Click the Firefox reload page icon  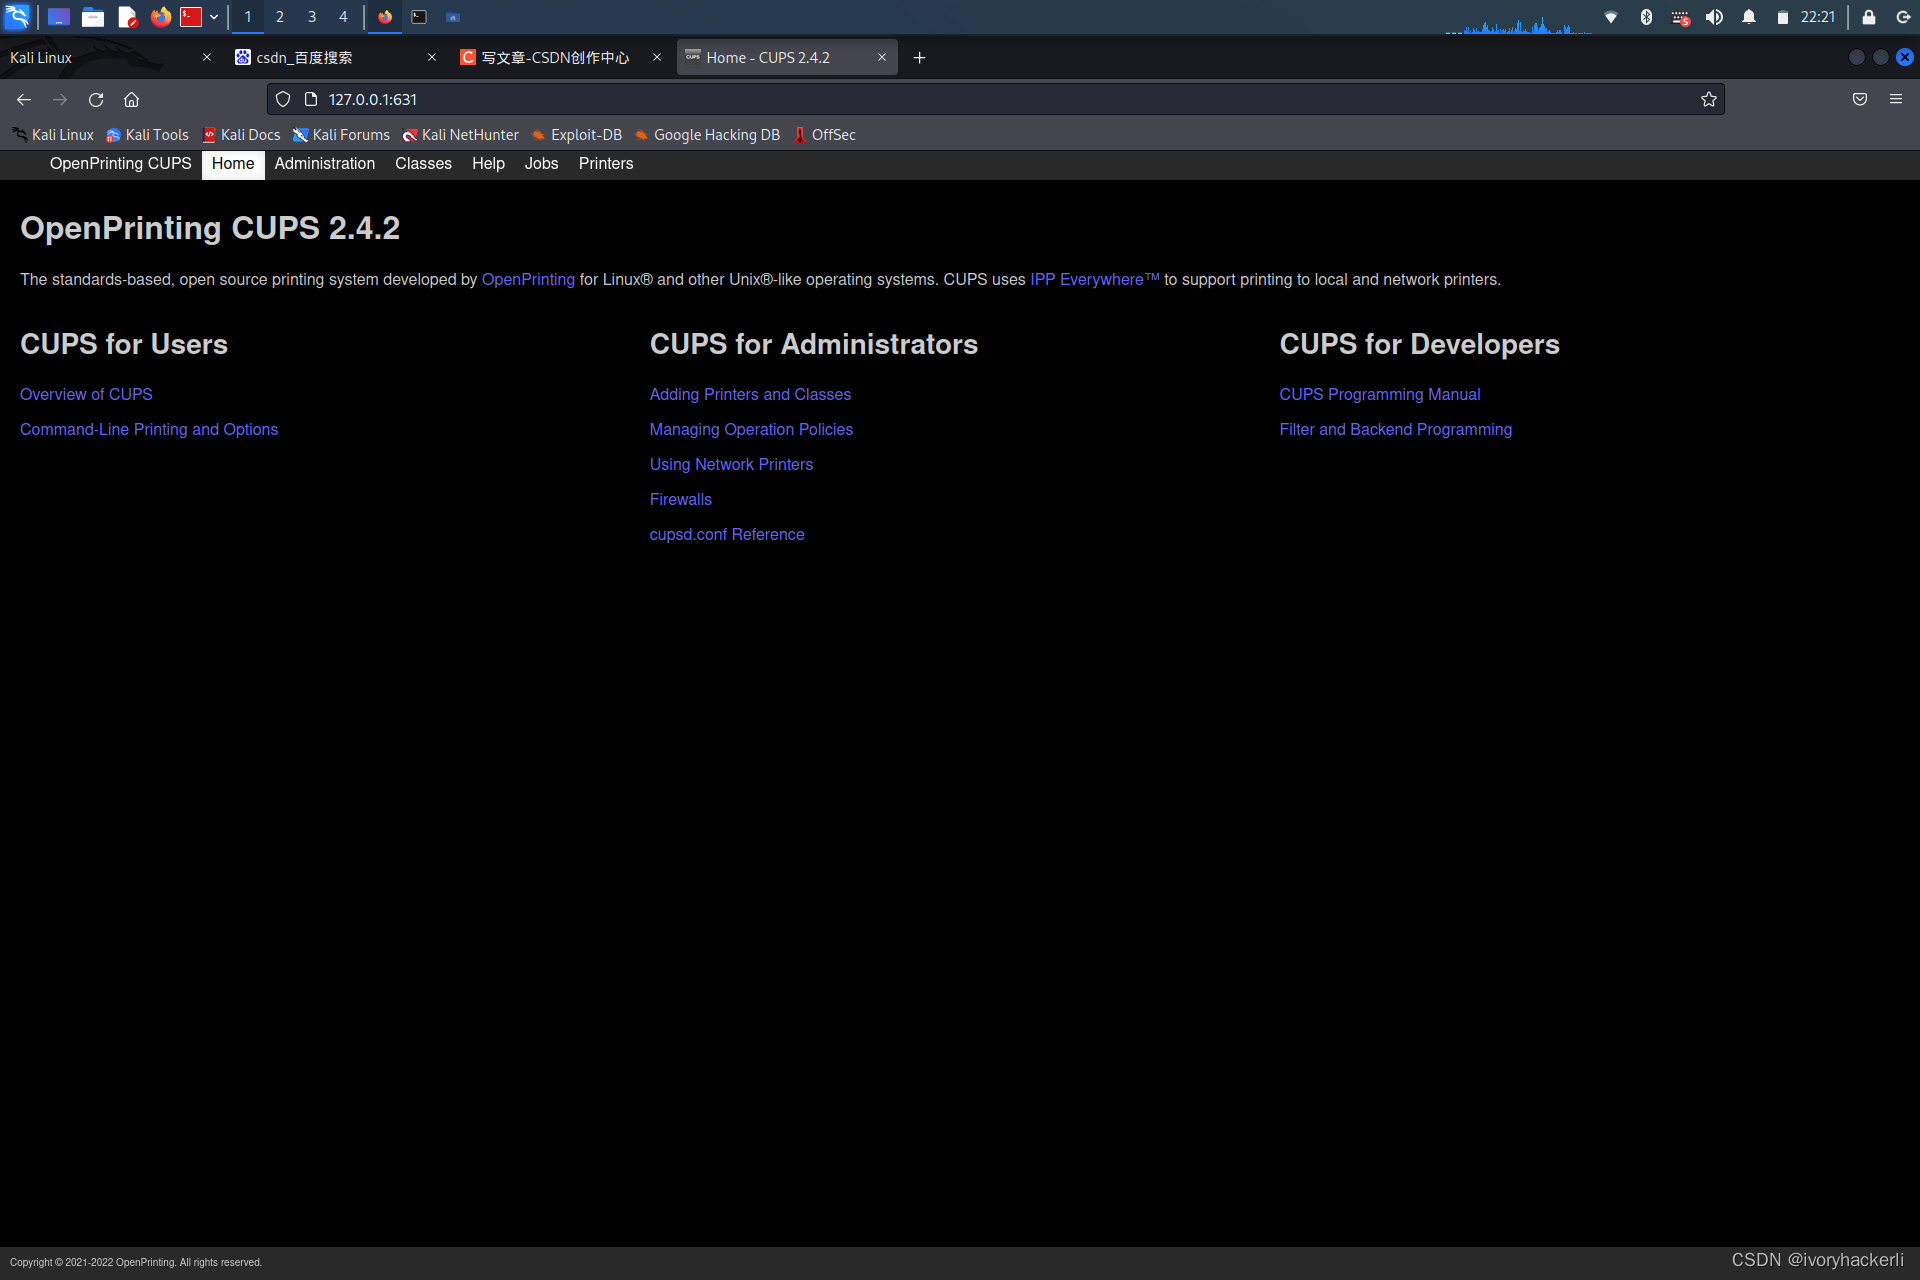[x=96, y=99]
